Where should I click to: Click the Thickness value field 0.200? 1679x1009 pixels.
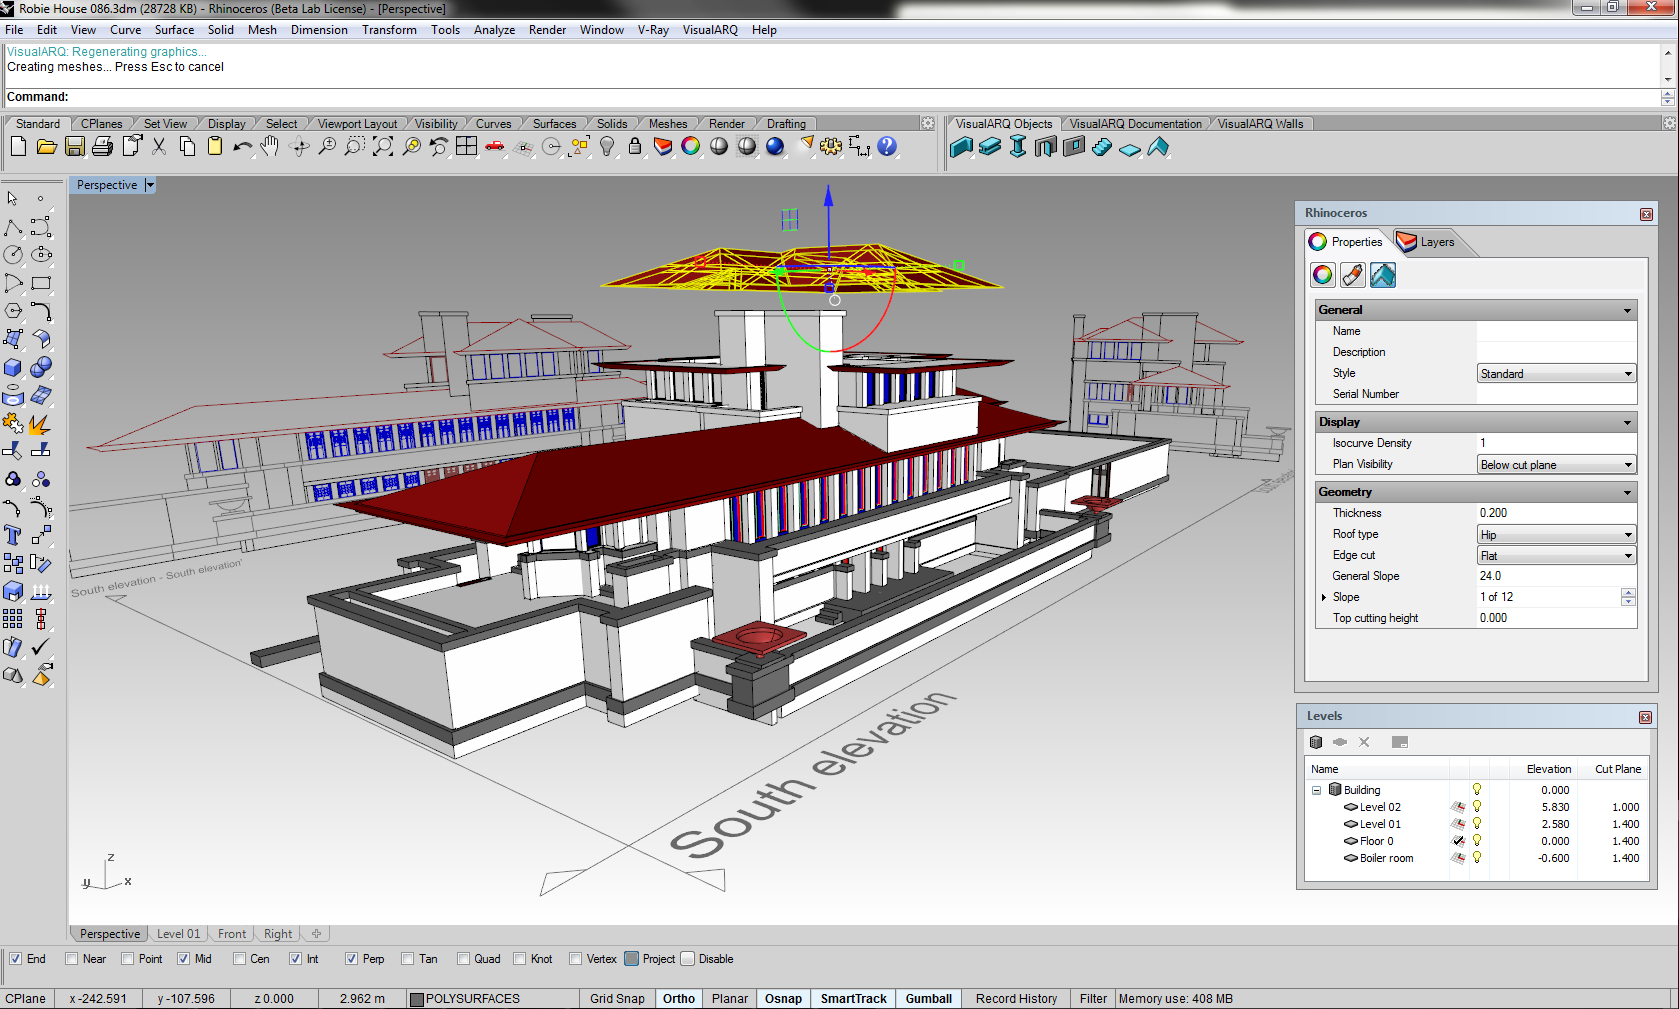click(x=1556, y=513)
